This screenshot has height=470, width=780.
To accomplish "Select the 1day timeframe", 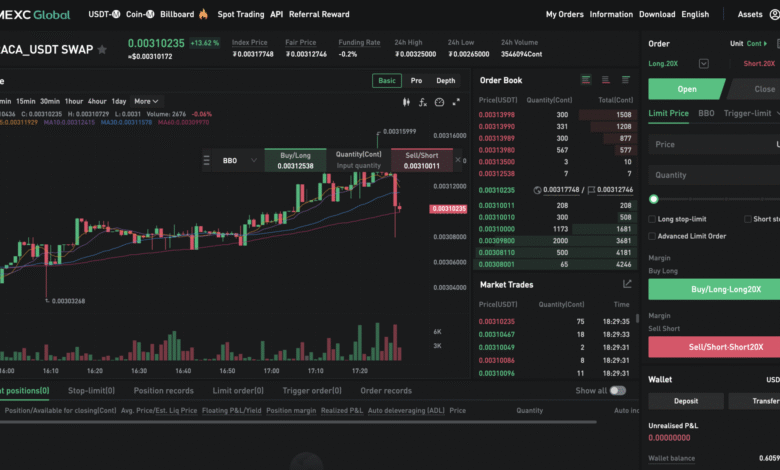I will click(x=119, y=101).
